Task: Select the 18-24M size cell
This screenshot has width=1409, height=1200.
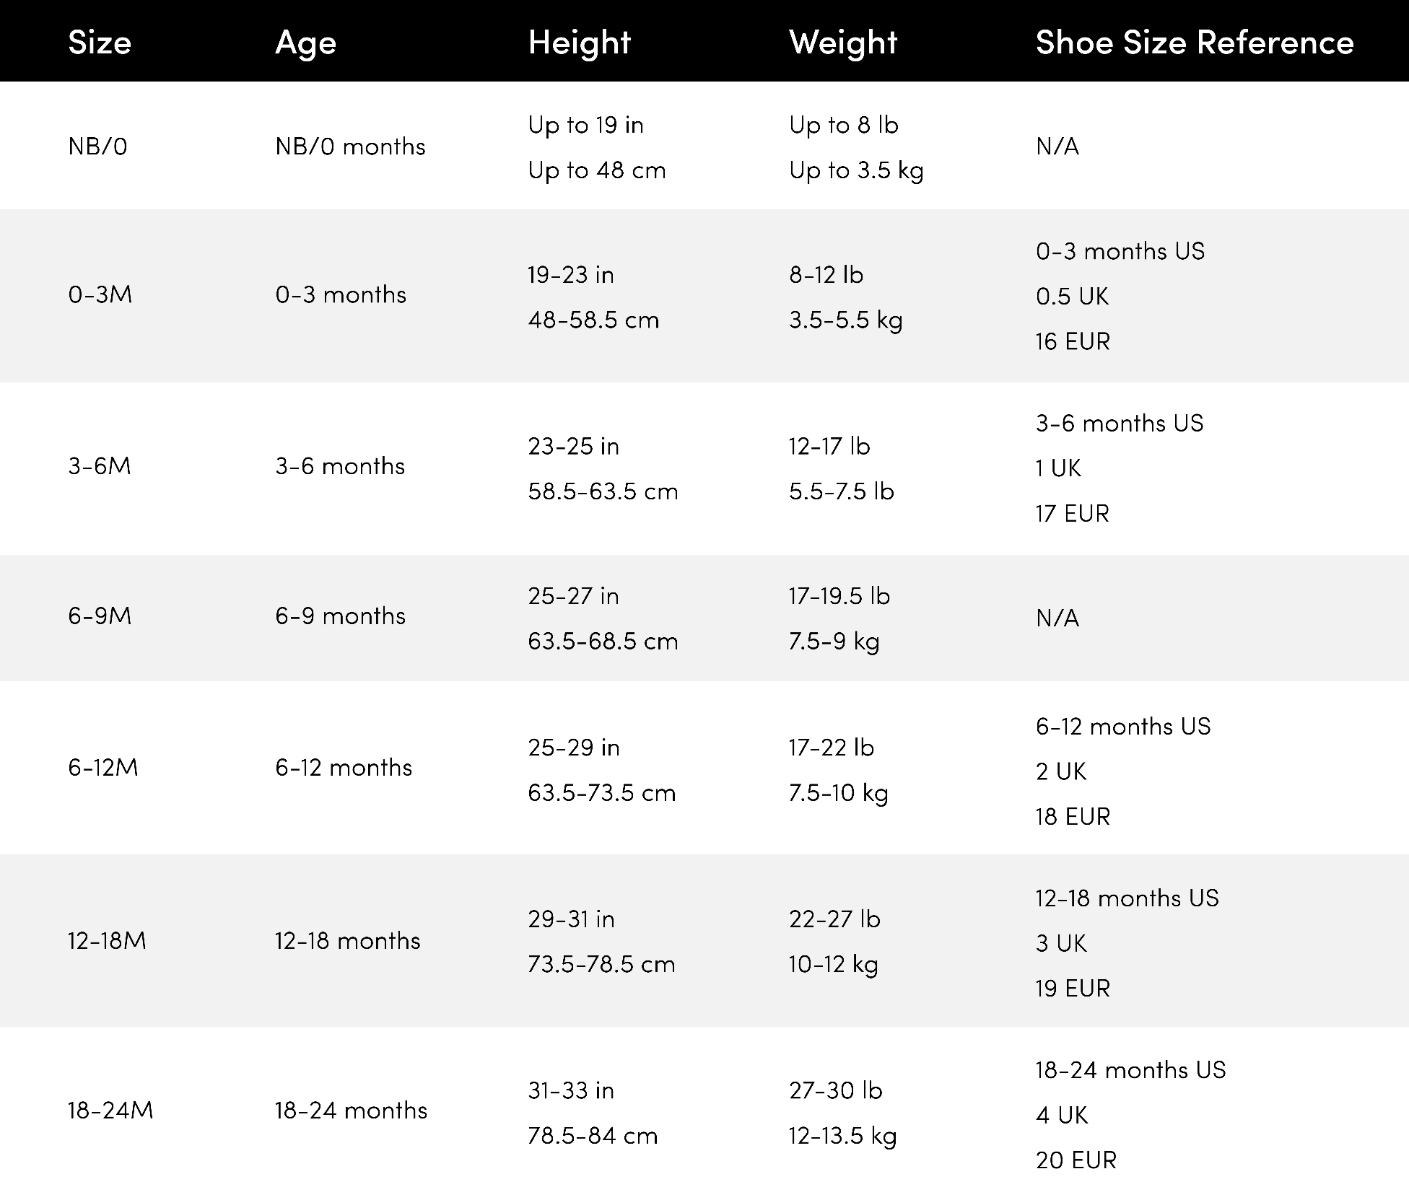Action: pos(110,1111)
